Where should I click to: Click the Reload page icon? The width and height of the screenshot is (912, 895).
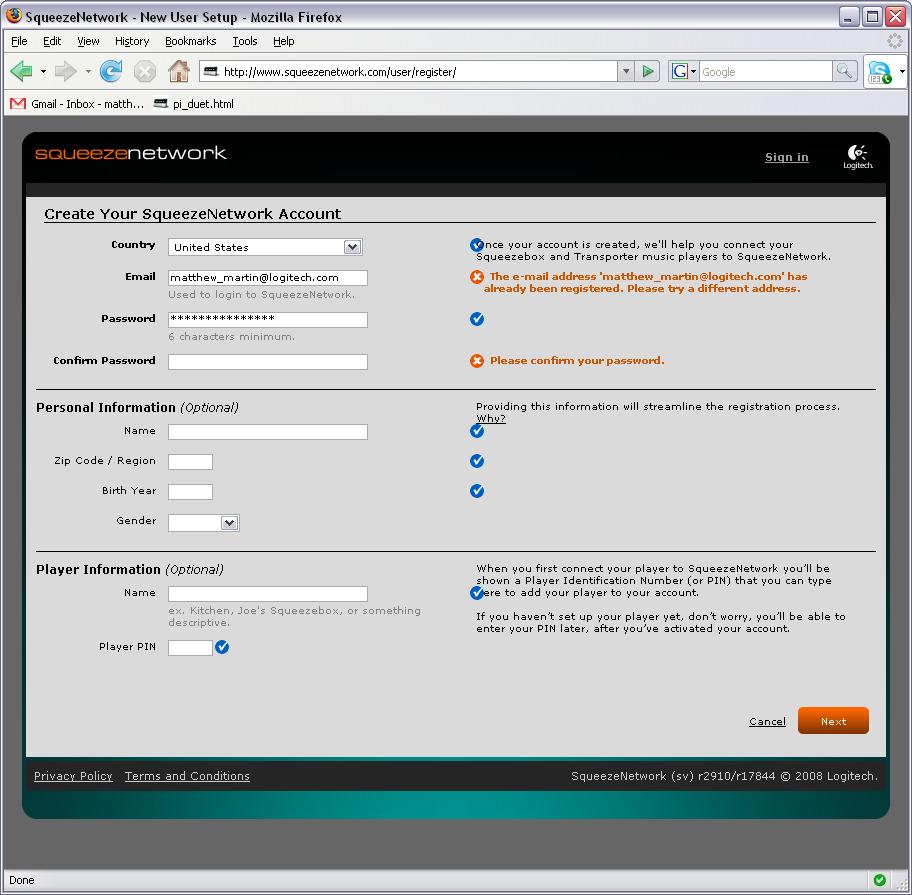tap(111, 71)
